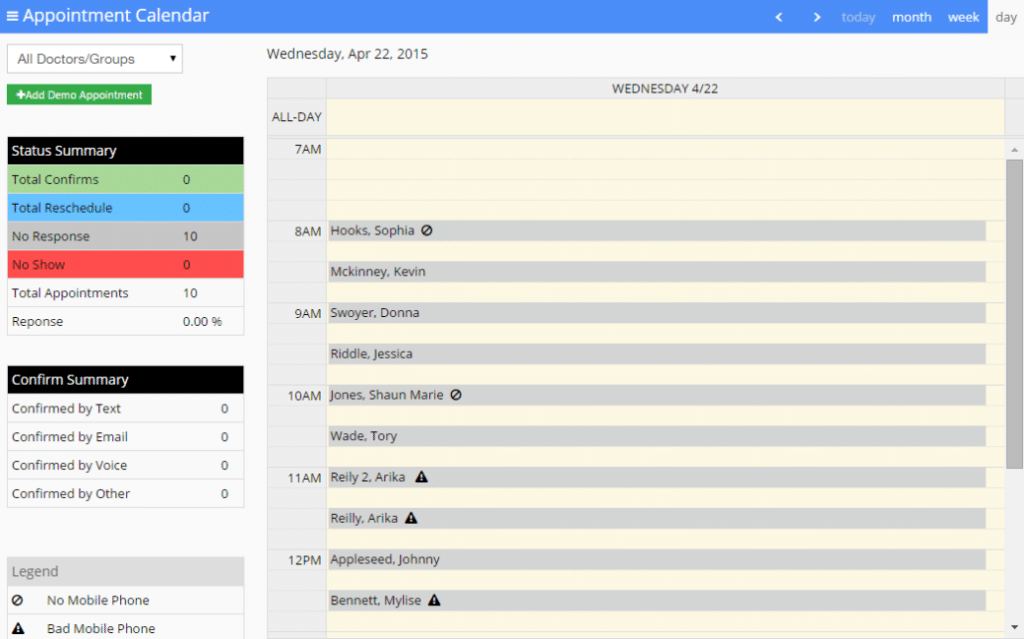
Task: Open Reily 2, Arika appointment
Action: coord(657,477)
